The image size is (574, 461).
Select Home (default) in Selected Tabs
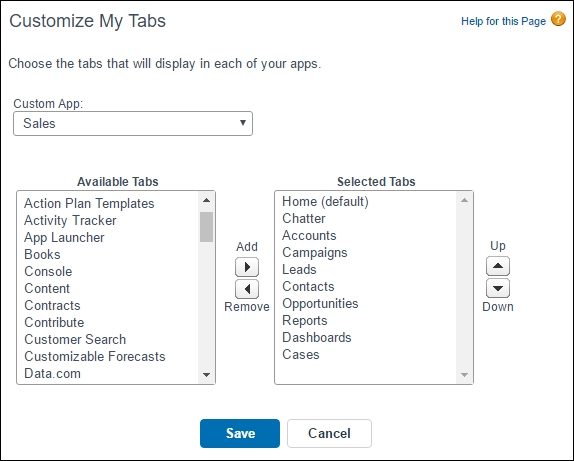point(325,201)
